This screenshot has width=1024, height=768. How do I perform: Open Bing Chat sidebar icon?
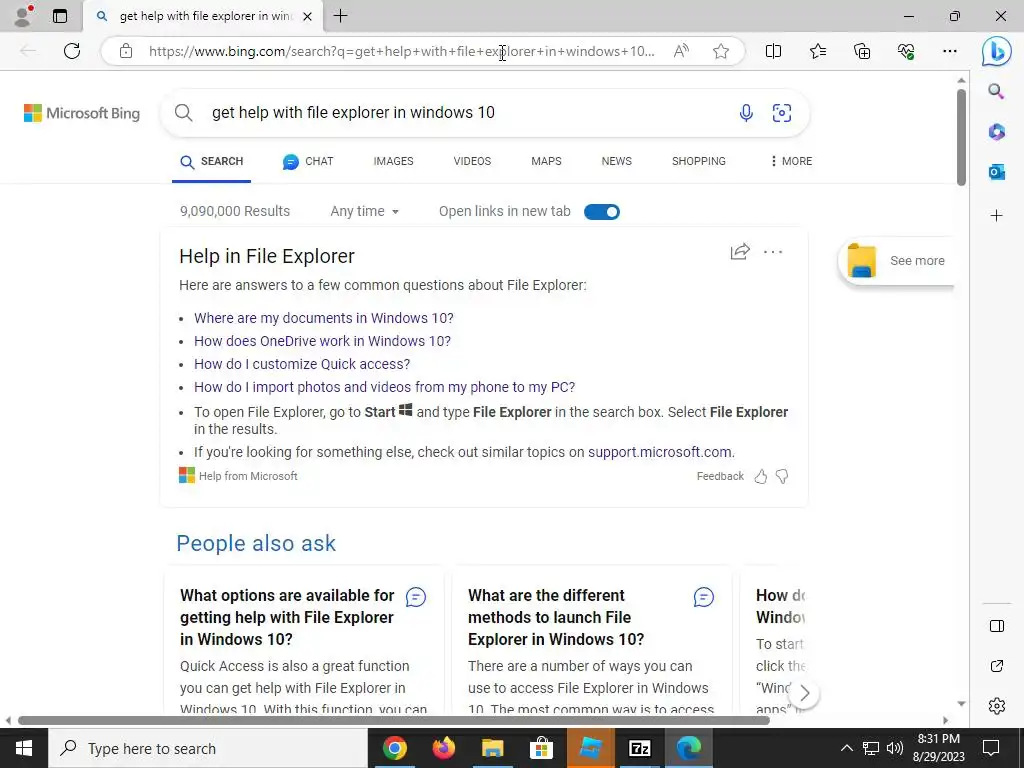click(x=997, y=52)
